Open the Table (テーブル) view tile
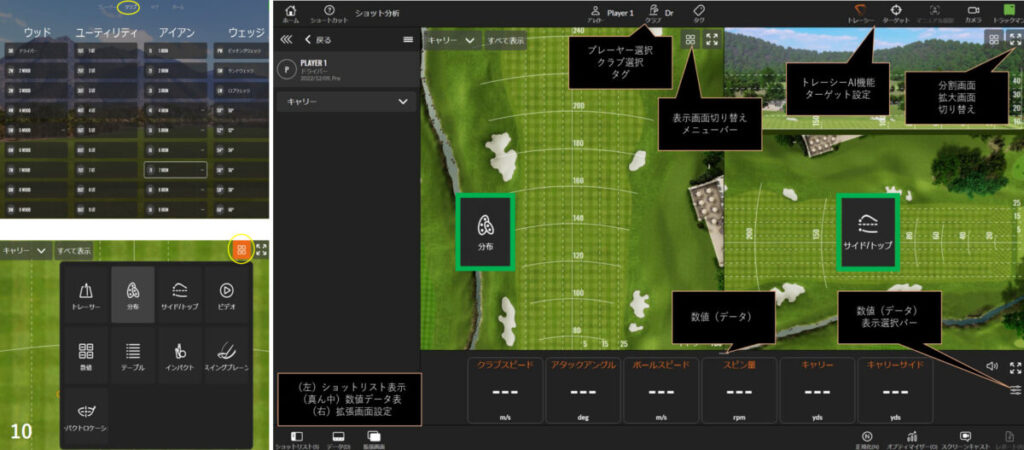 pos(132,356)
